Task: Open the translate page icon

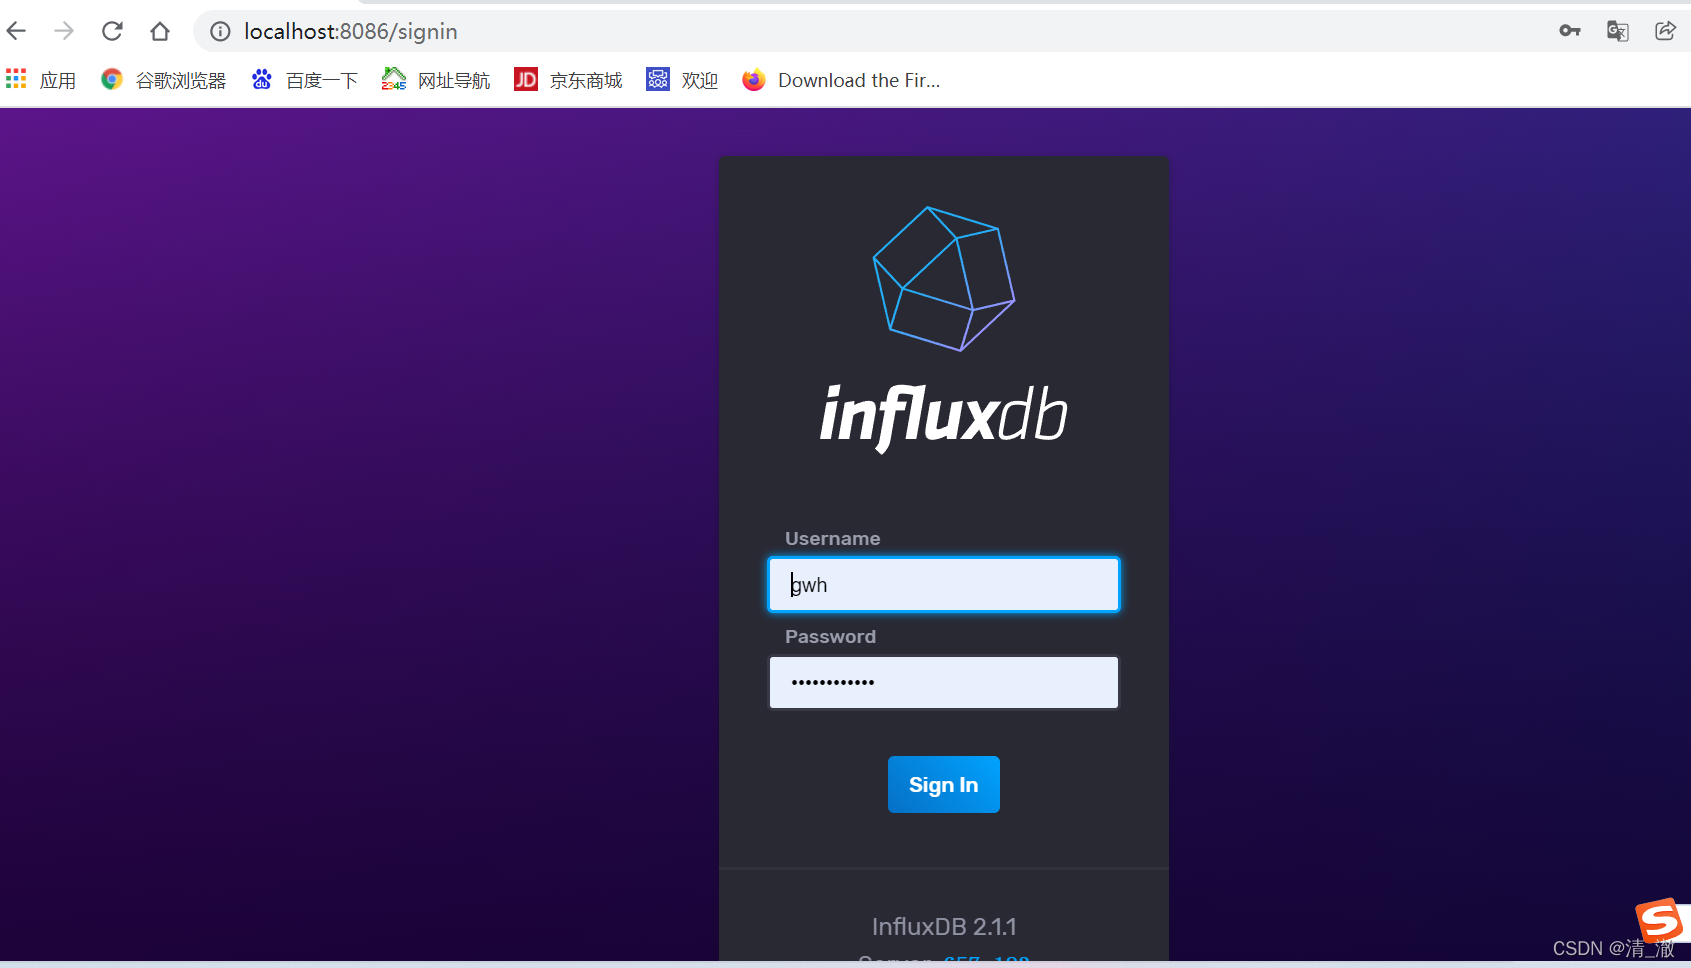Action: click(x=1618, y=31)
